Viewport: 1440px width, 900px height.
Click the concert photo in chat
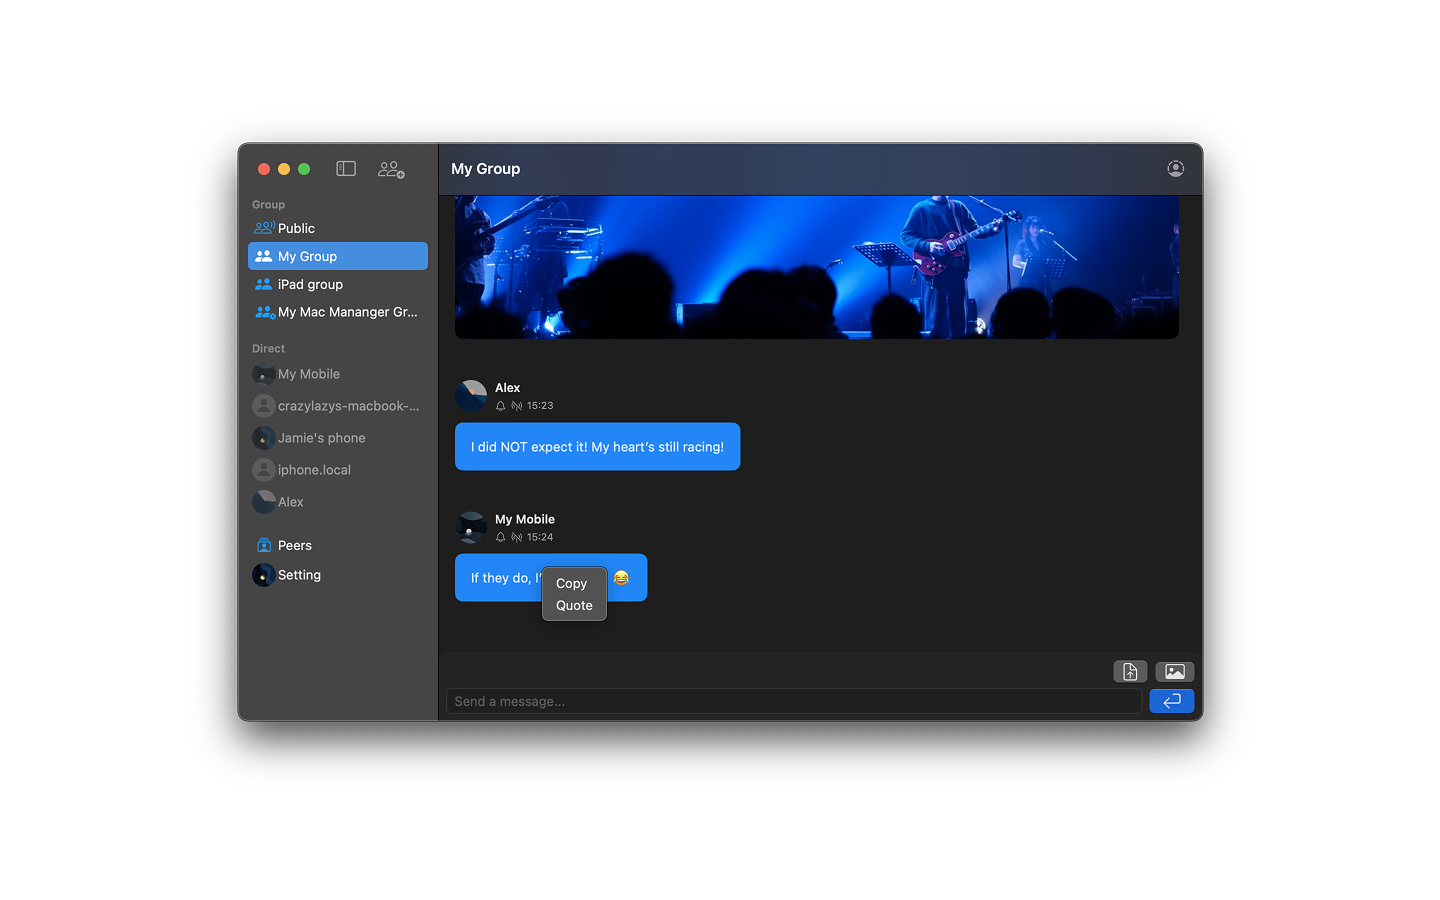coord(817,267)
